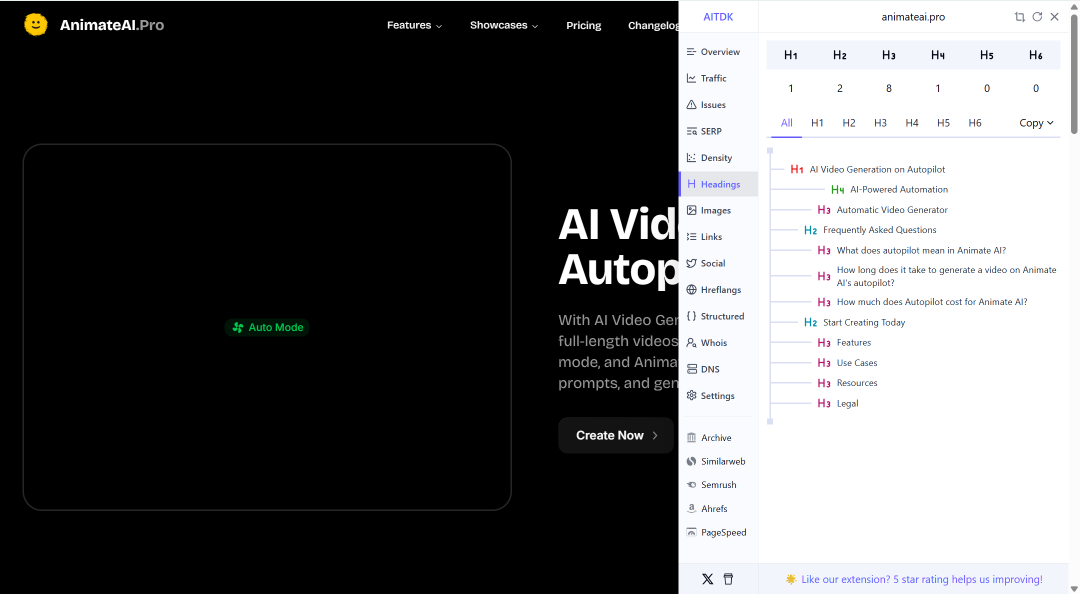Click the video preview placeholder area
Screen dimensions: 1080x594
coord(267,327)
